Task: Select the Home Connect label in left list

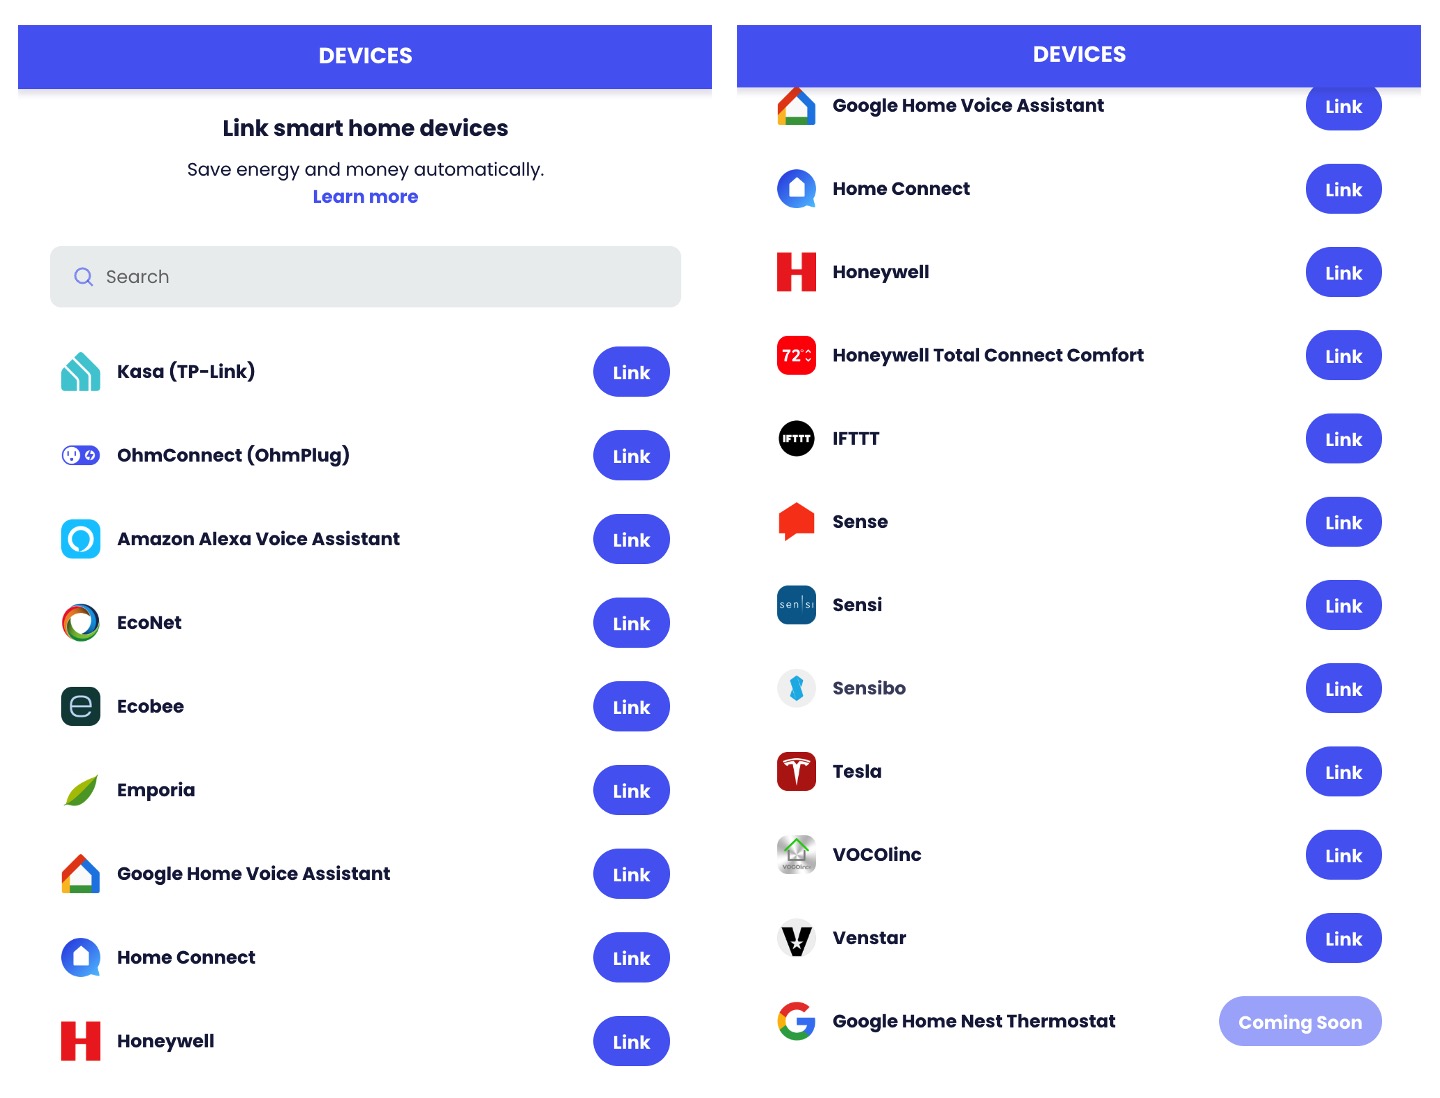Action: pos(186,957)
